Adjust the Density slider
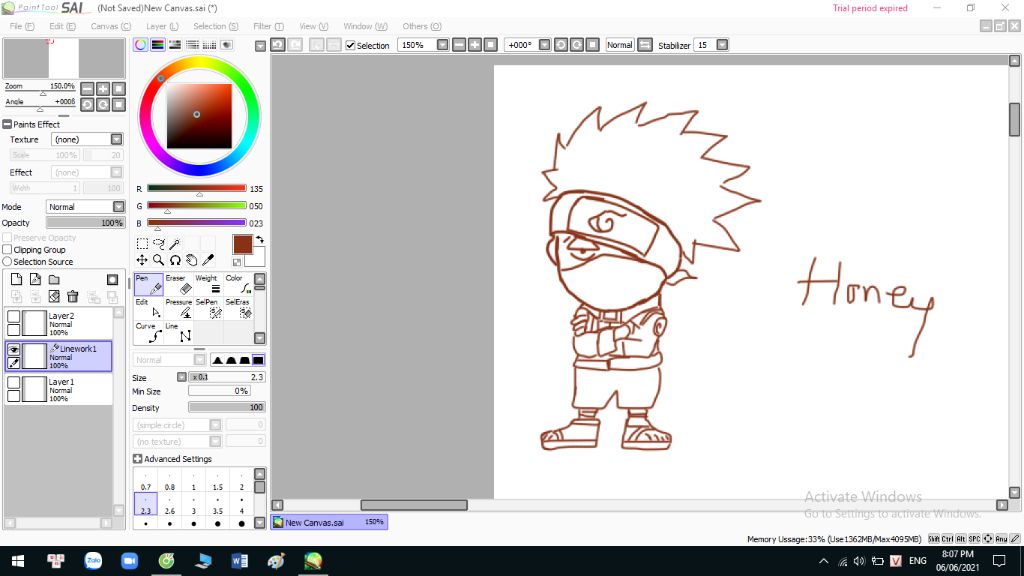 227,407
